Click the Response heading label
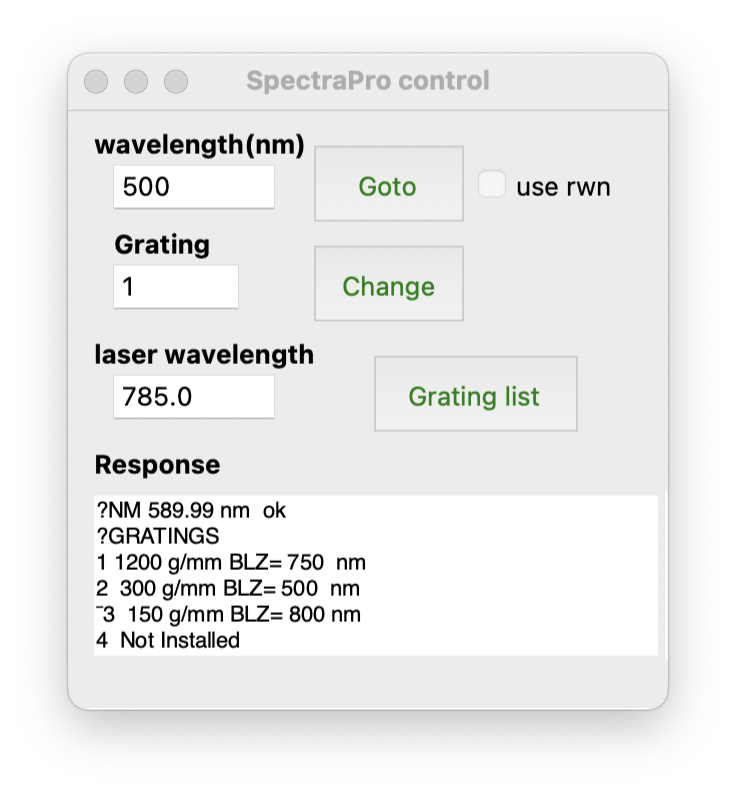The width and height of the screenshot is (736, 792). point(158,465)
